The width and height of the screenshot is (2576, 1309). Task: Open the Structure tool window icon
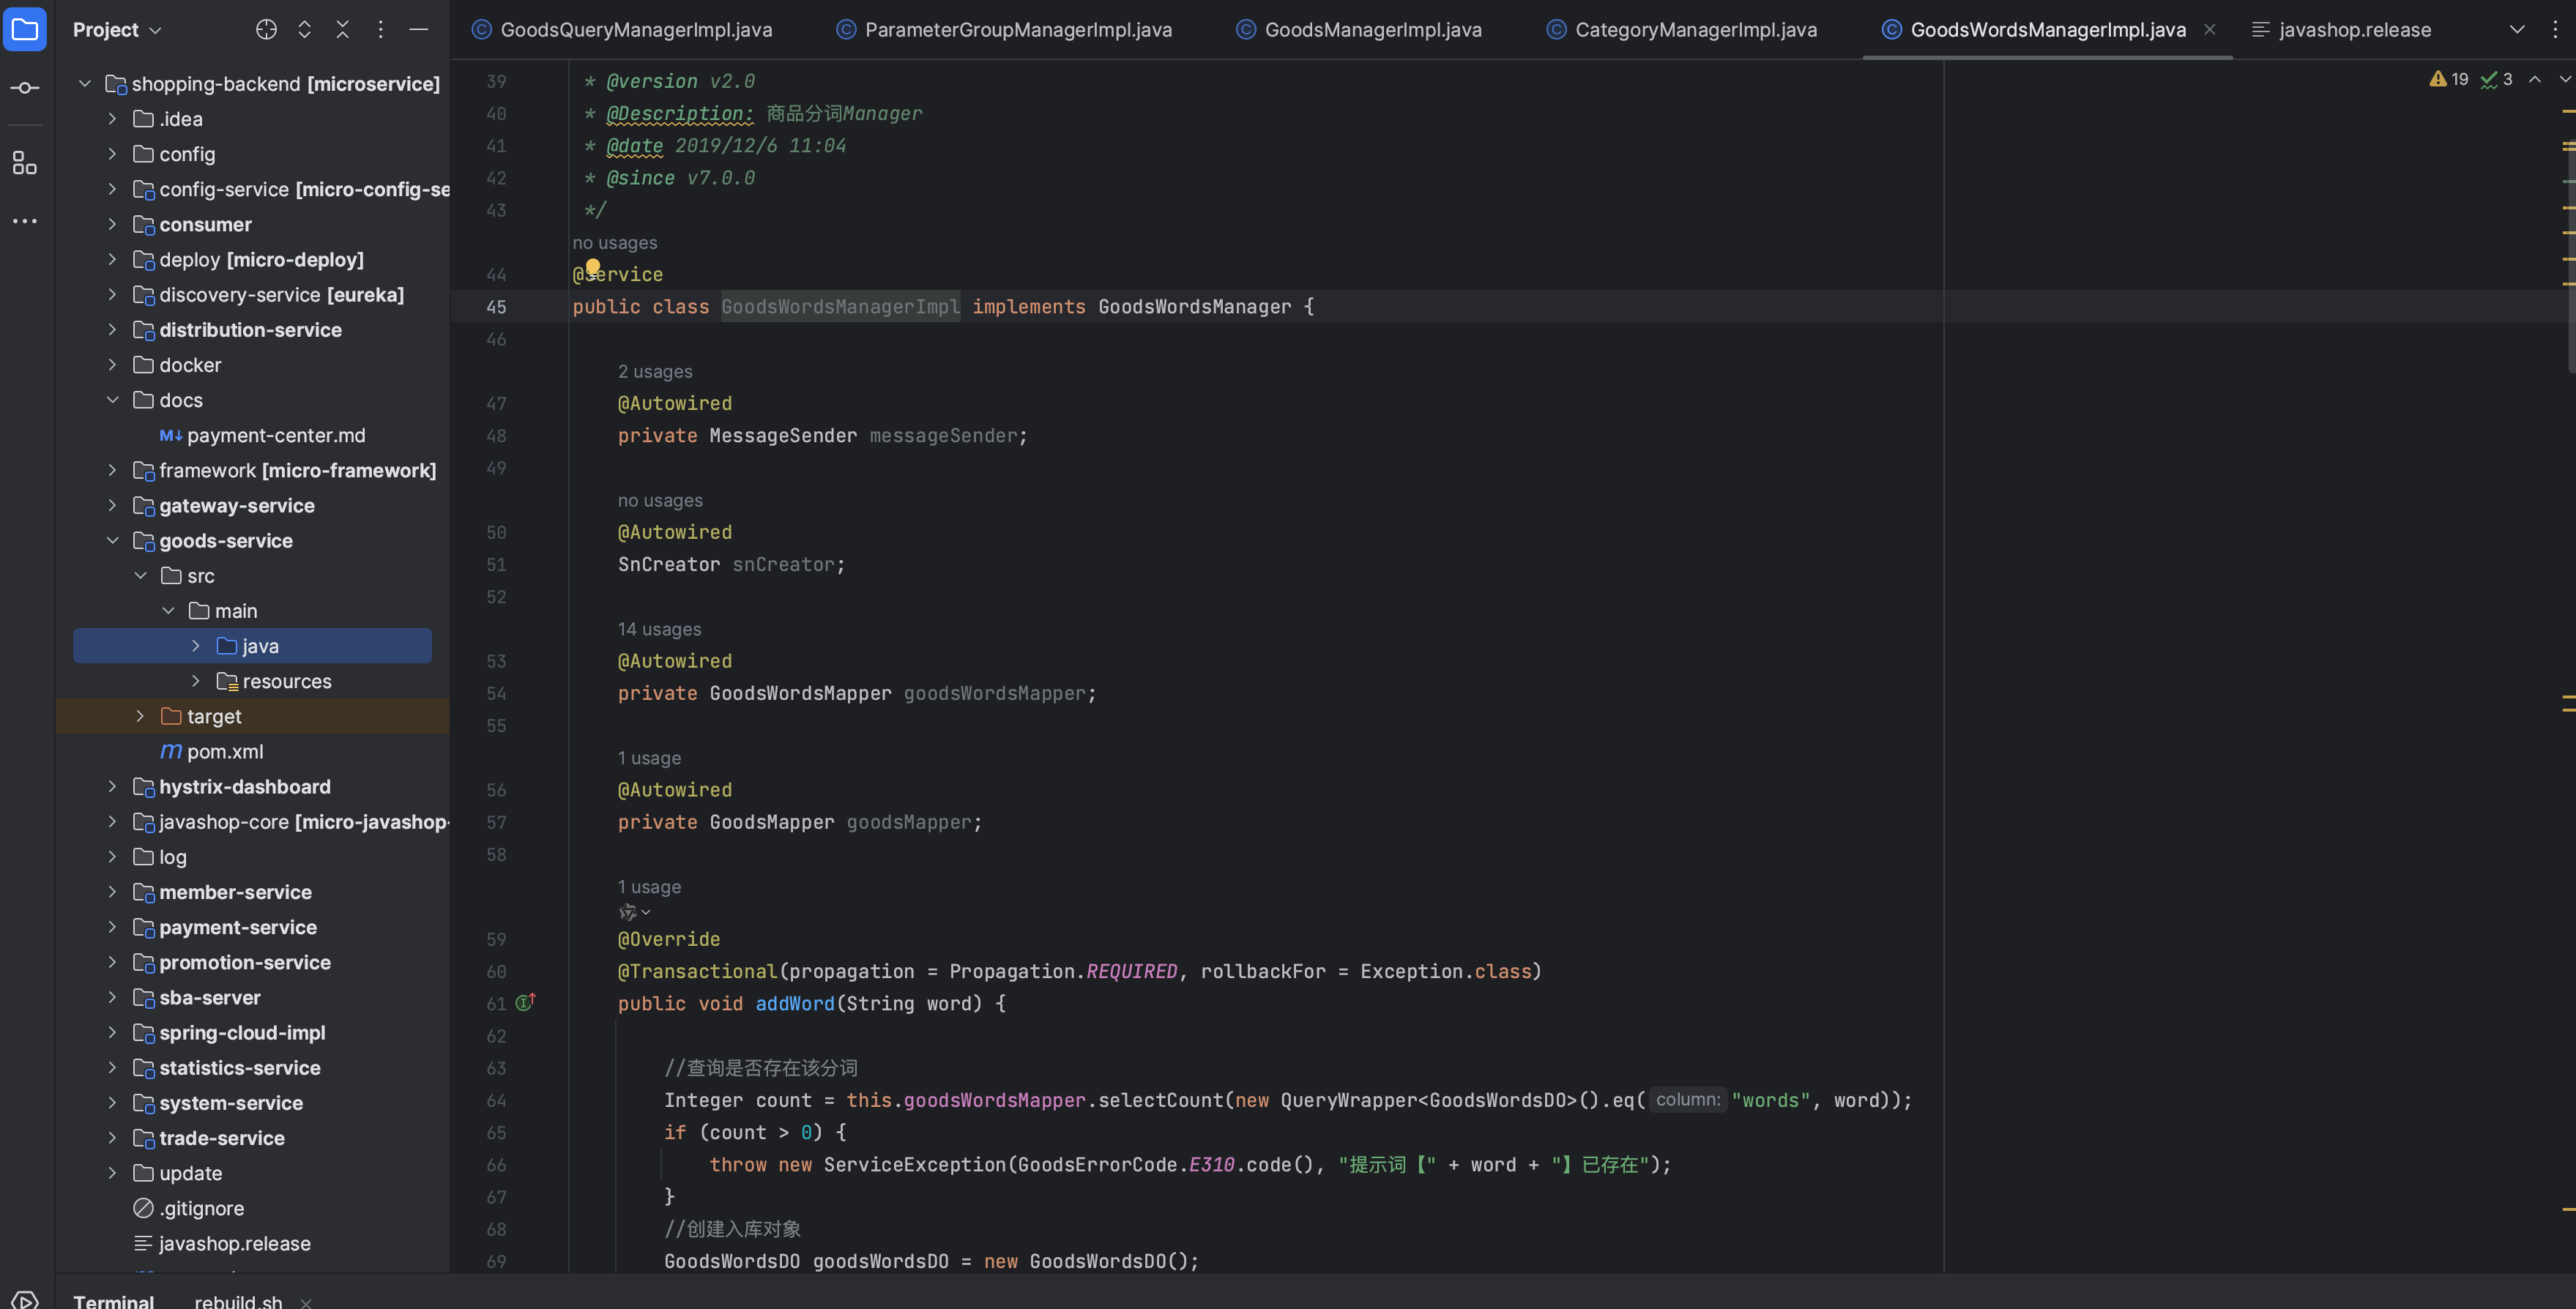(25, 163)
